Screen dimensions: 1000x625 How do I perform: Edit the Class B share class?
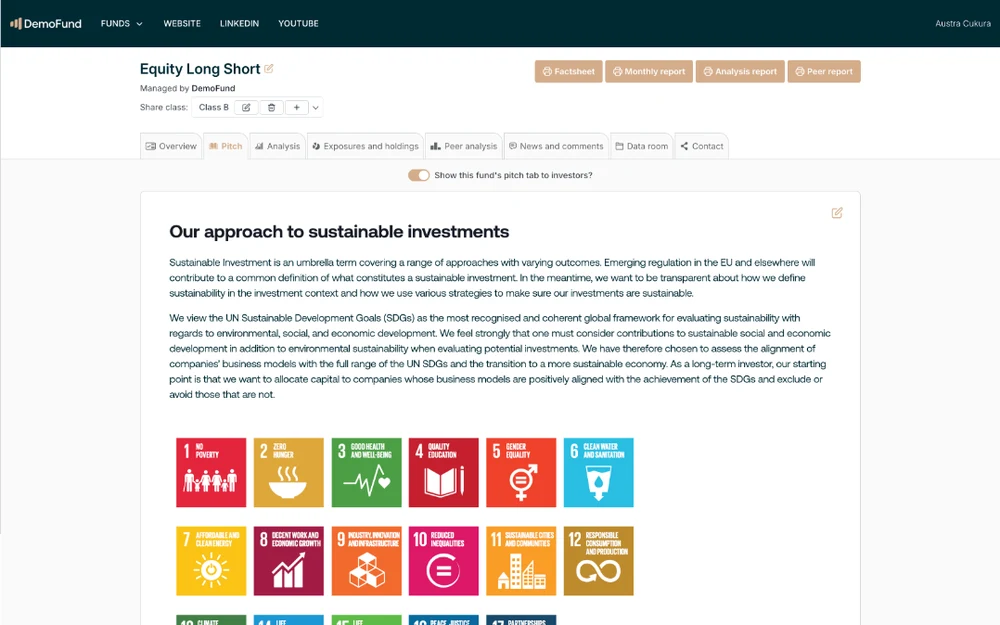click(x=246, y=107)
